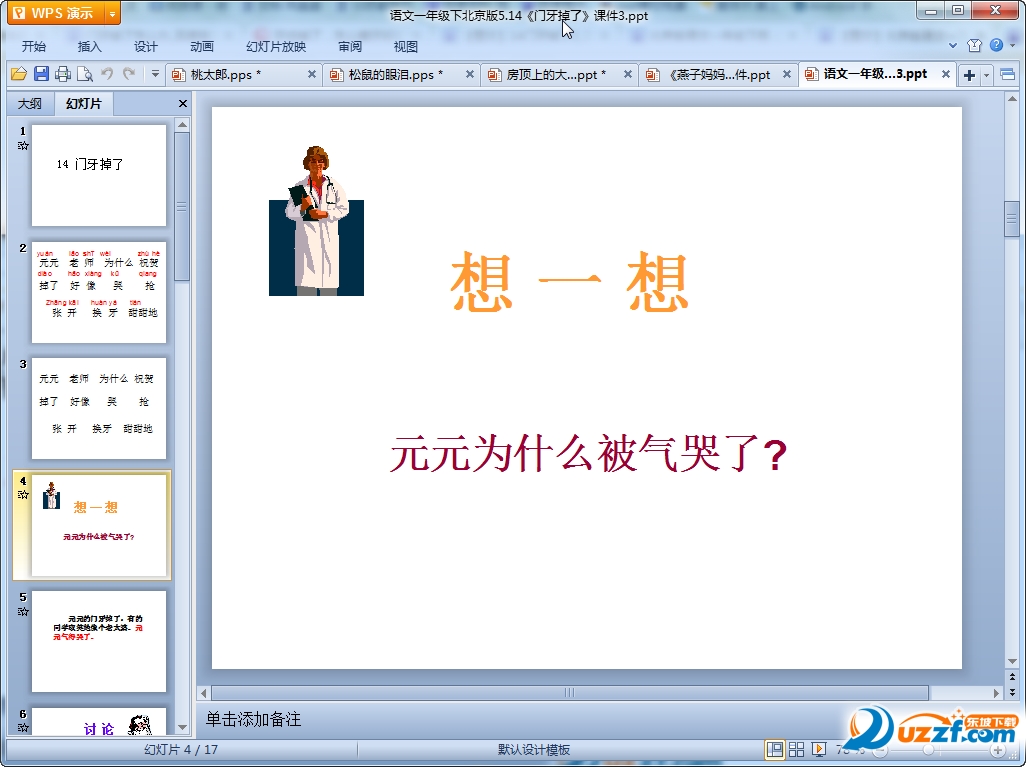Open the 幻灯片放映 menu tab
1026x767 pixels.
click(x=276, y=46)
